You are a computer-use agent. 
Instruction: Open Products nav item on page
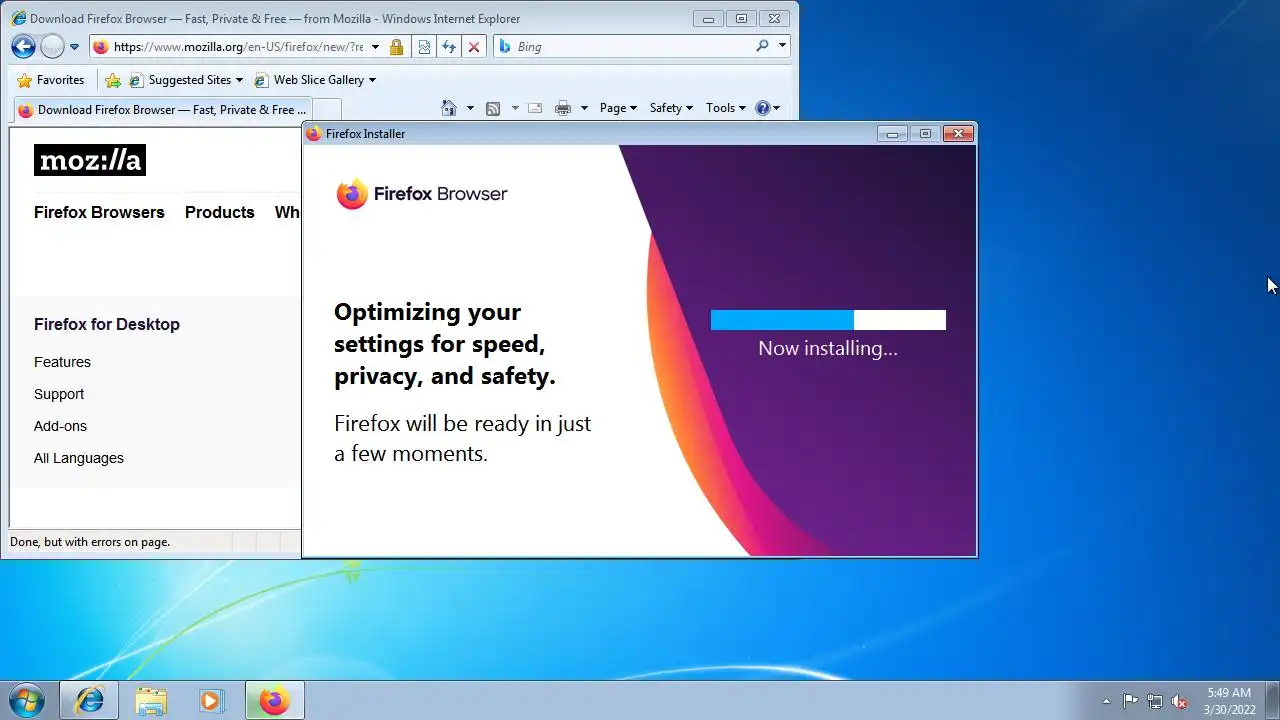click(220, 212)
